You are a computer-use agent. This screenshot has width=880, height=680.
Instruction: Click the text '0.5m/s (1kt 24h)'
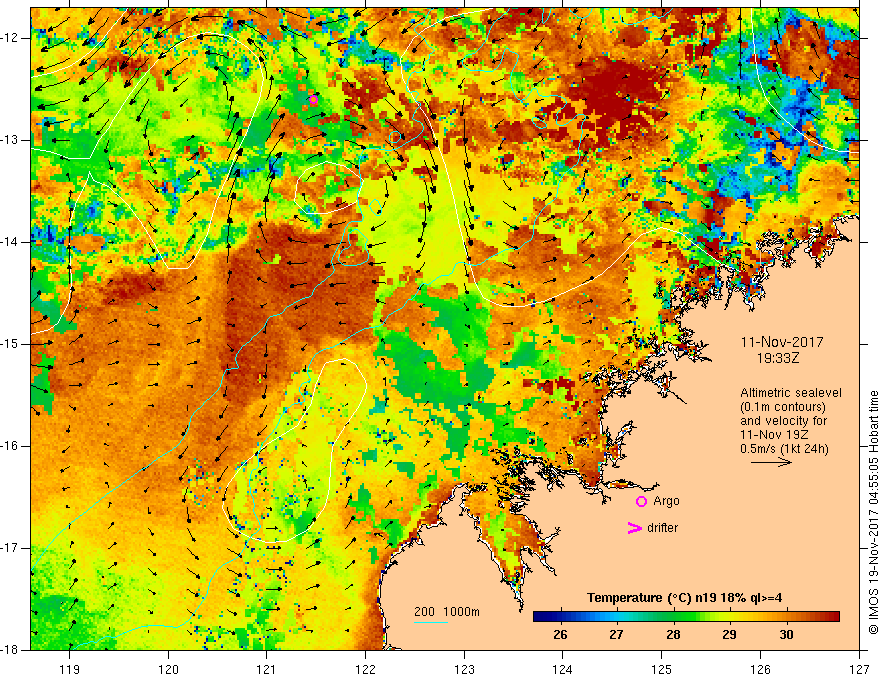pyautogui.click(x=784, y=449)
